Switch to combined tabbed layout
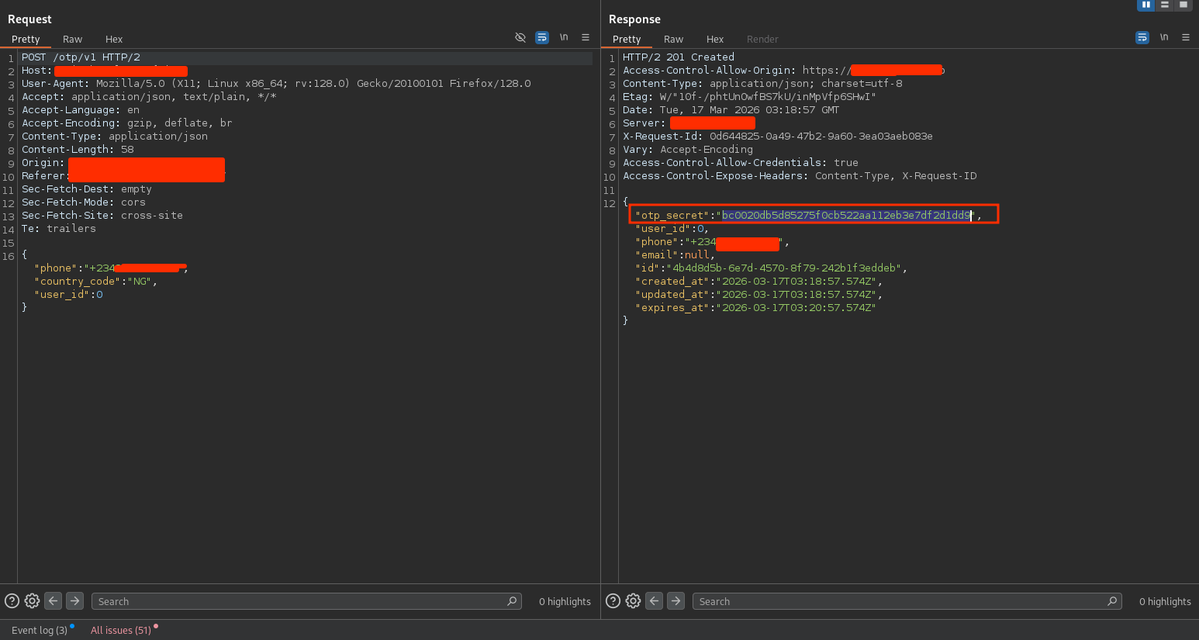The height and width of the screenshot is (640, 1199). 1182,5
